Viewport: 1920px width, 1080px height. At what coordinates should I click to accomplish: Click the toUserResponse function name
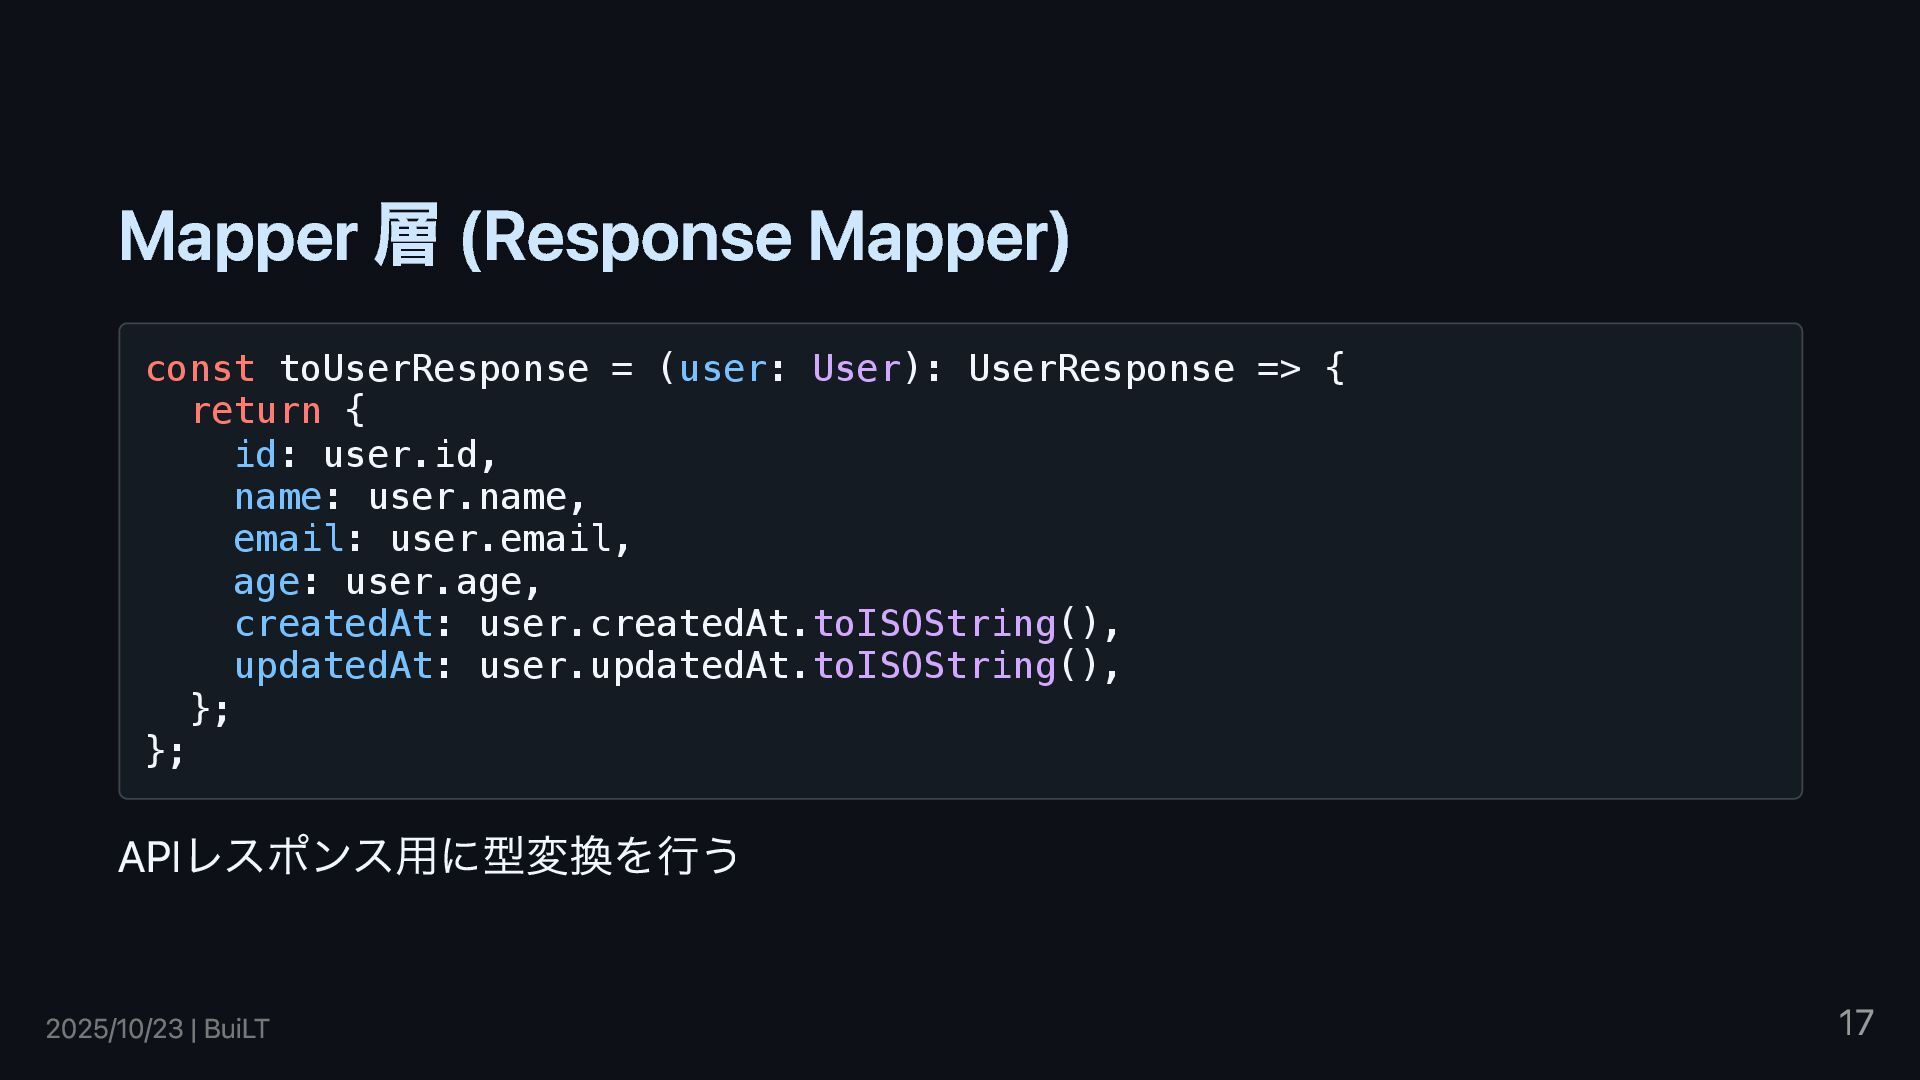[x=433, y=369]
